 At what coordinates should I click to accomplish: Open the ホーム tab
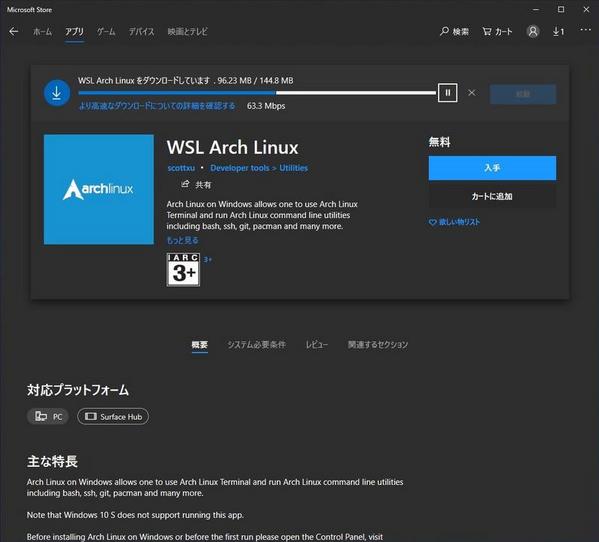pos(42,32)
